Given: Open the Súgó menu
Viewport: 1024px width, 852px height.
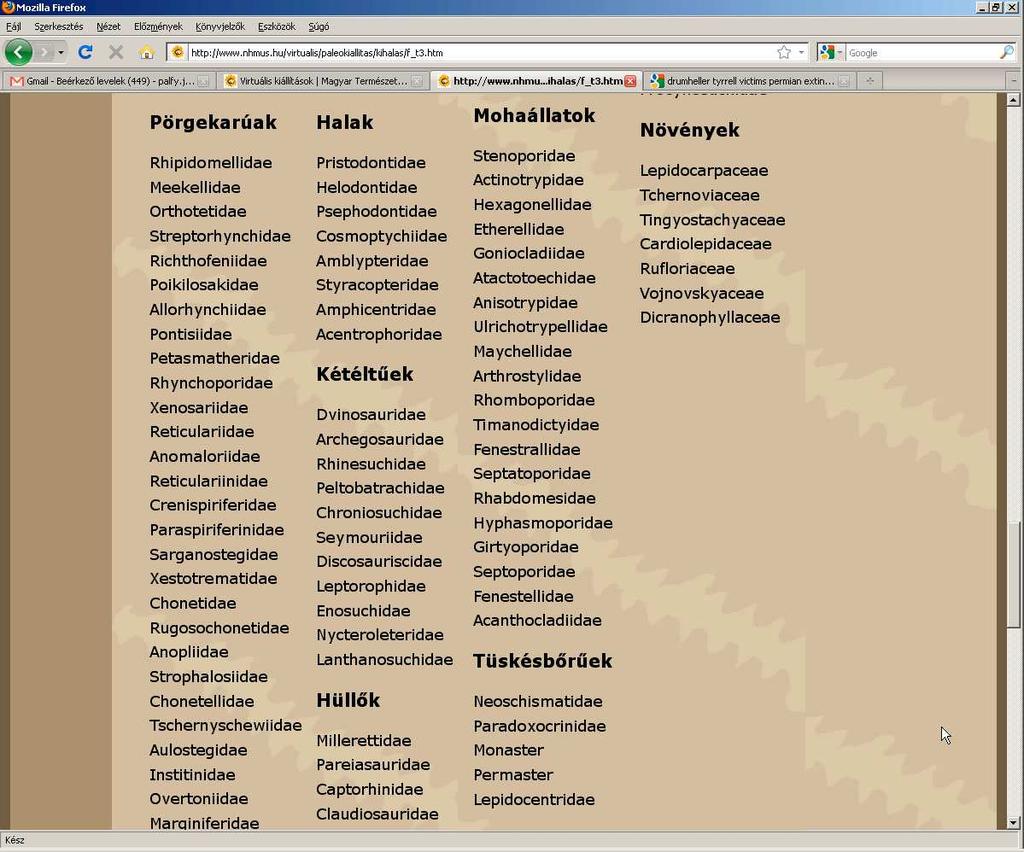Looking at the screenshot, I should 319,27.
